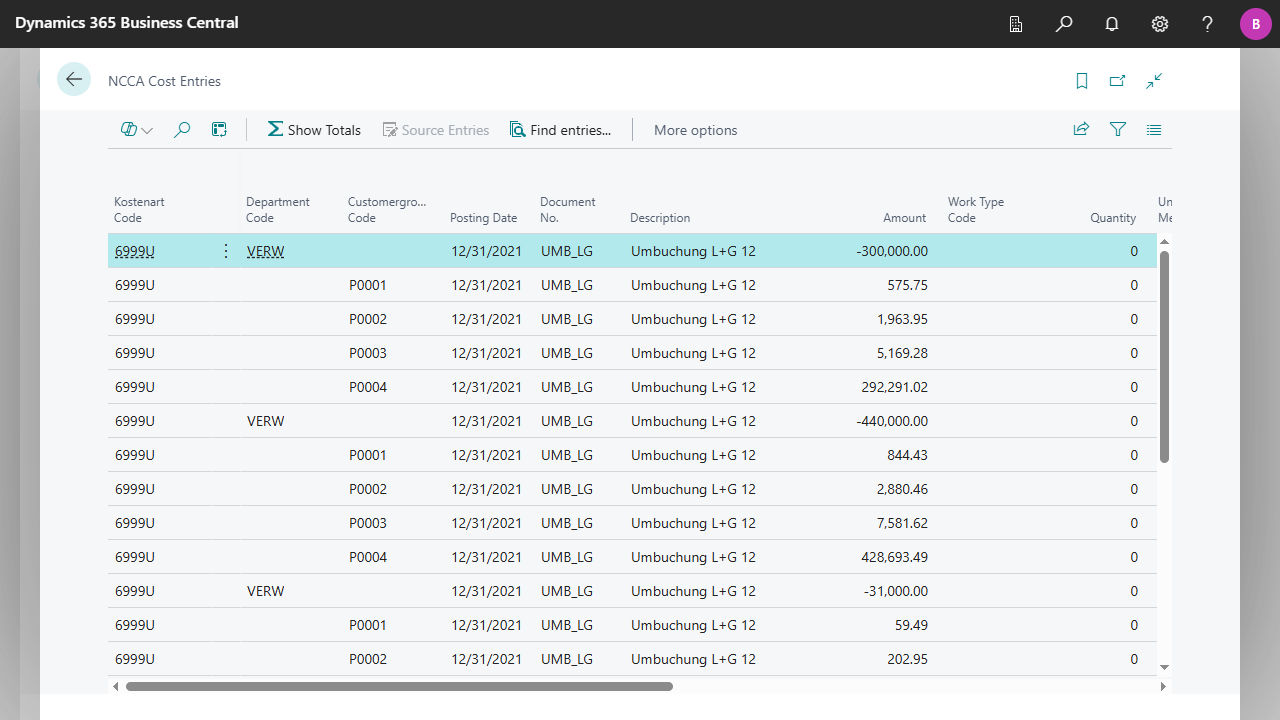1280x720 pixels.
Task: Click the horizontal scrollbar thumb
Action: click(399, 687)
